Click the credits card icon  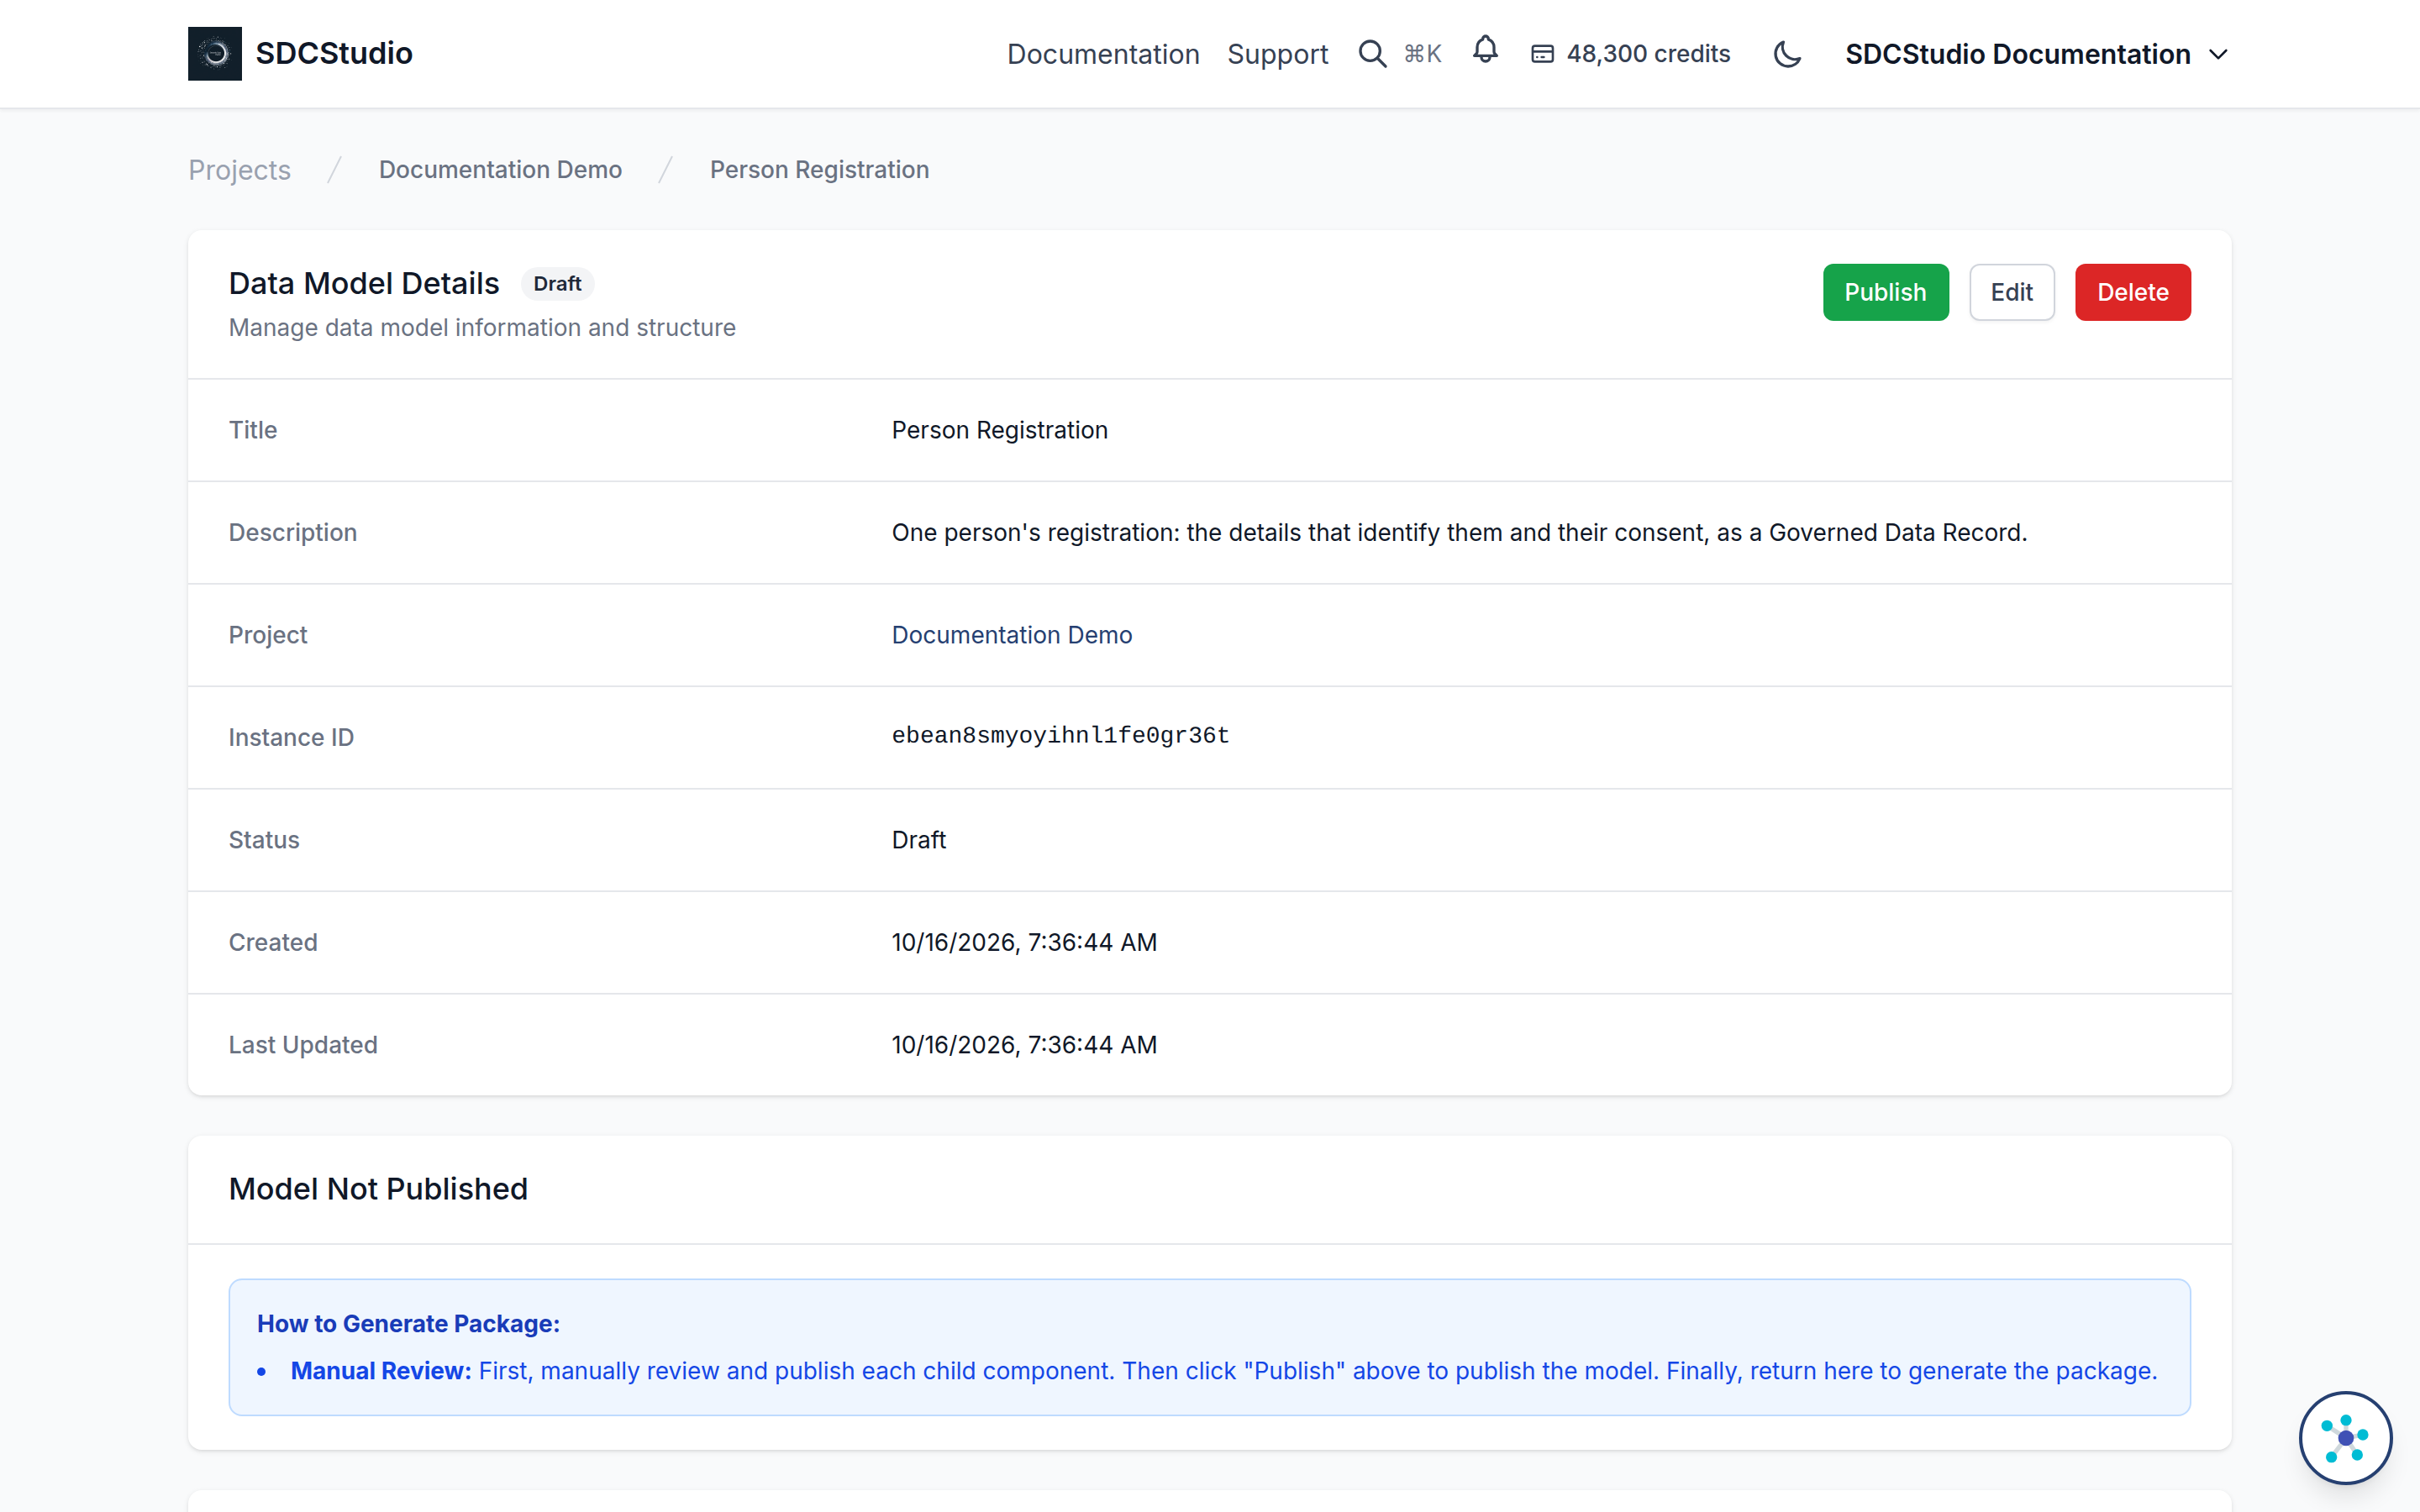coord(1542,54)
